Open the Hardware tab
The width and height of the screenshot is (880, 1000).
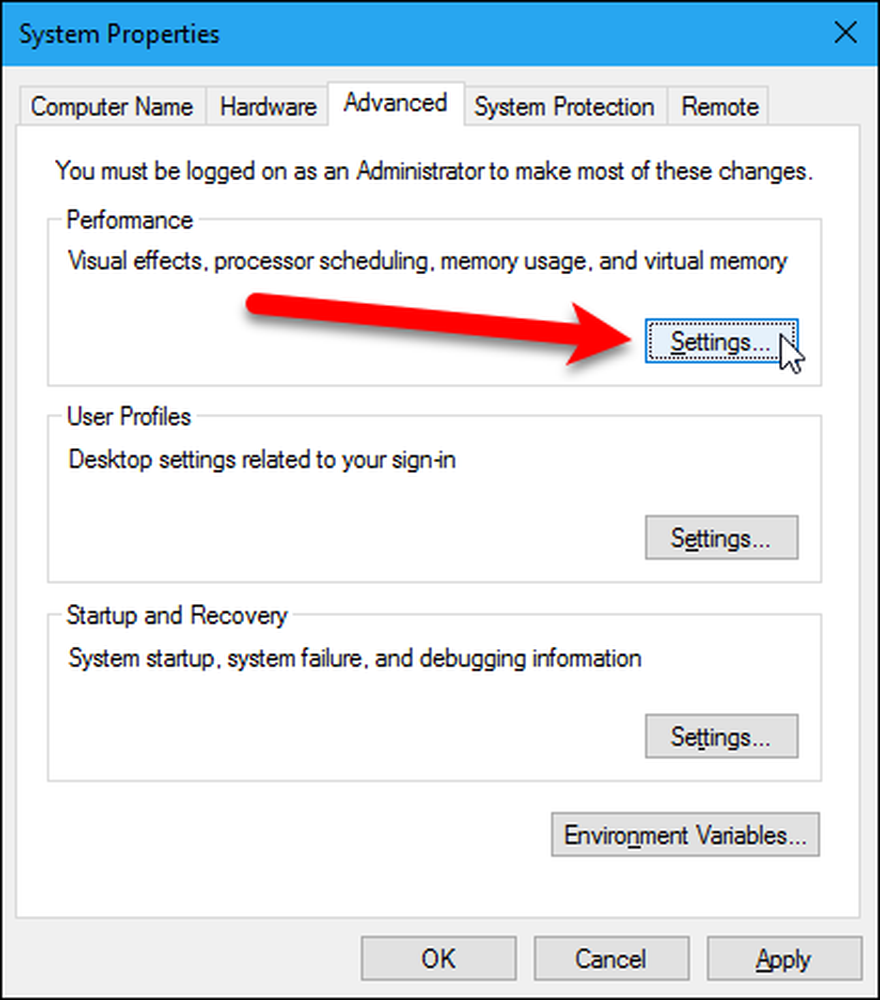coord(268,106)
